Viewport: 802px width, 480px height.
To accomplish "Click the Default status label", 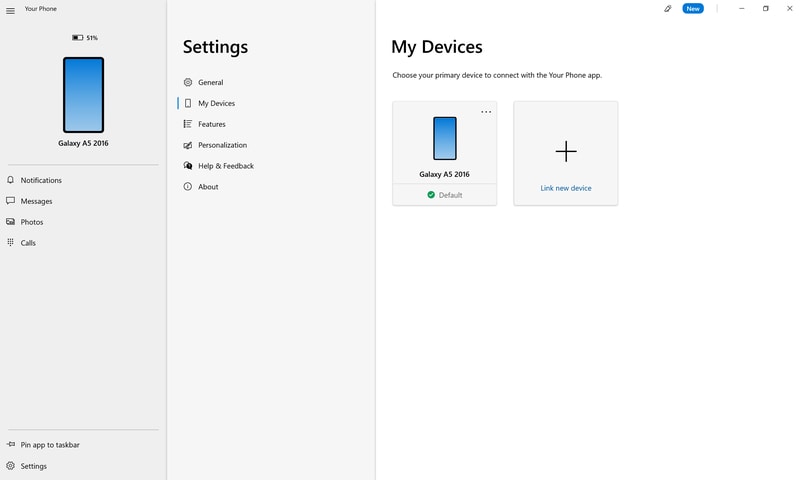I will coord(451,195).
